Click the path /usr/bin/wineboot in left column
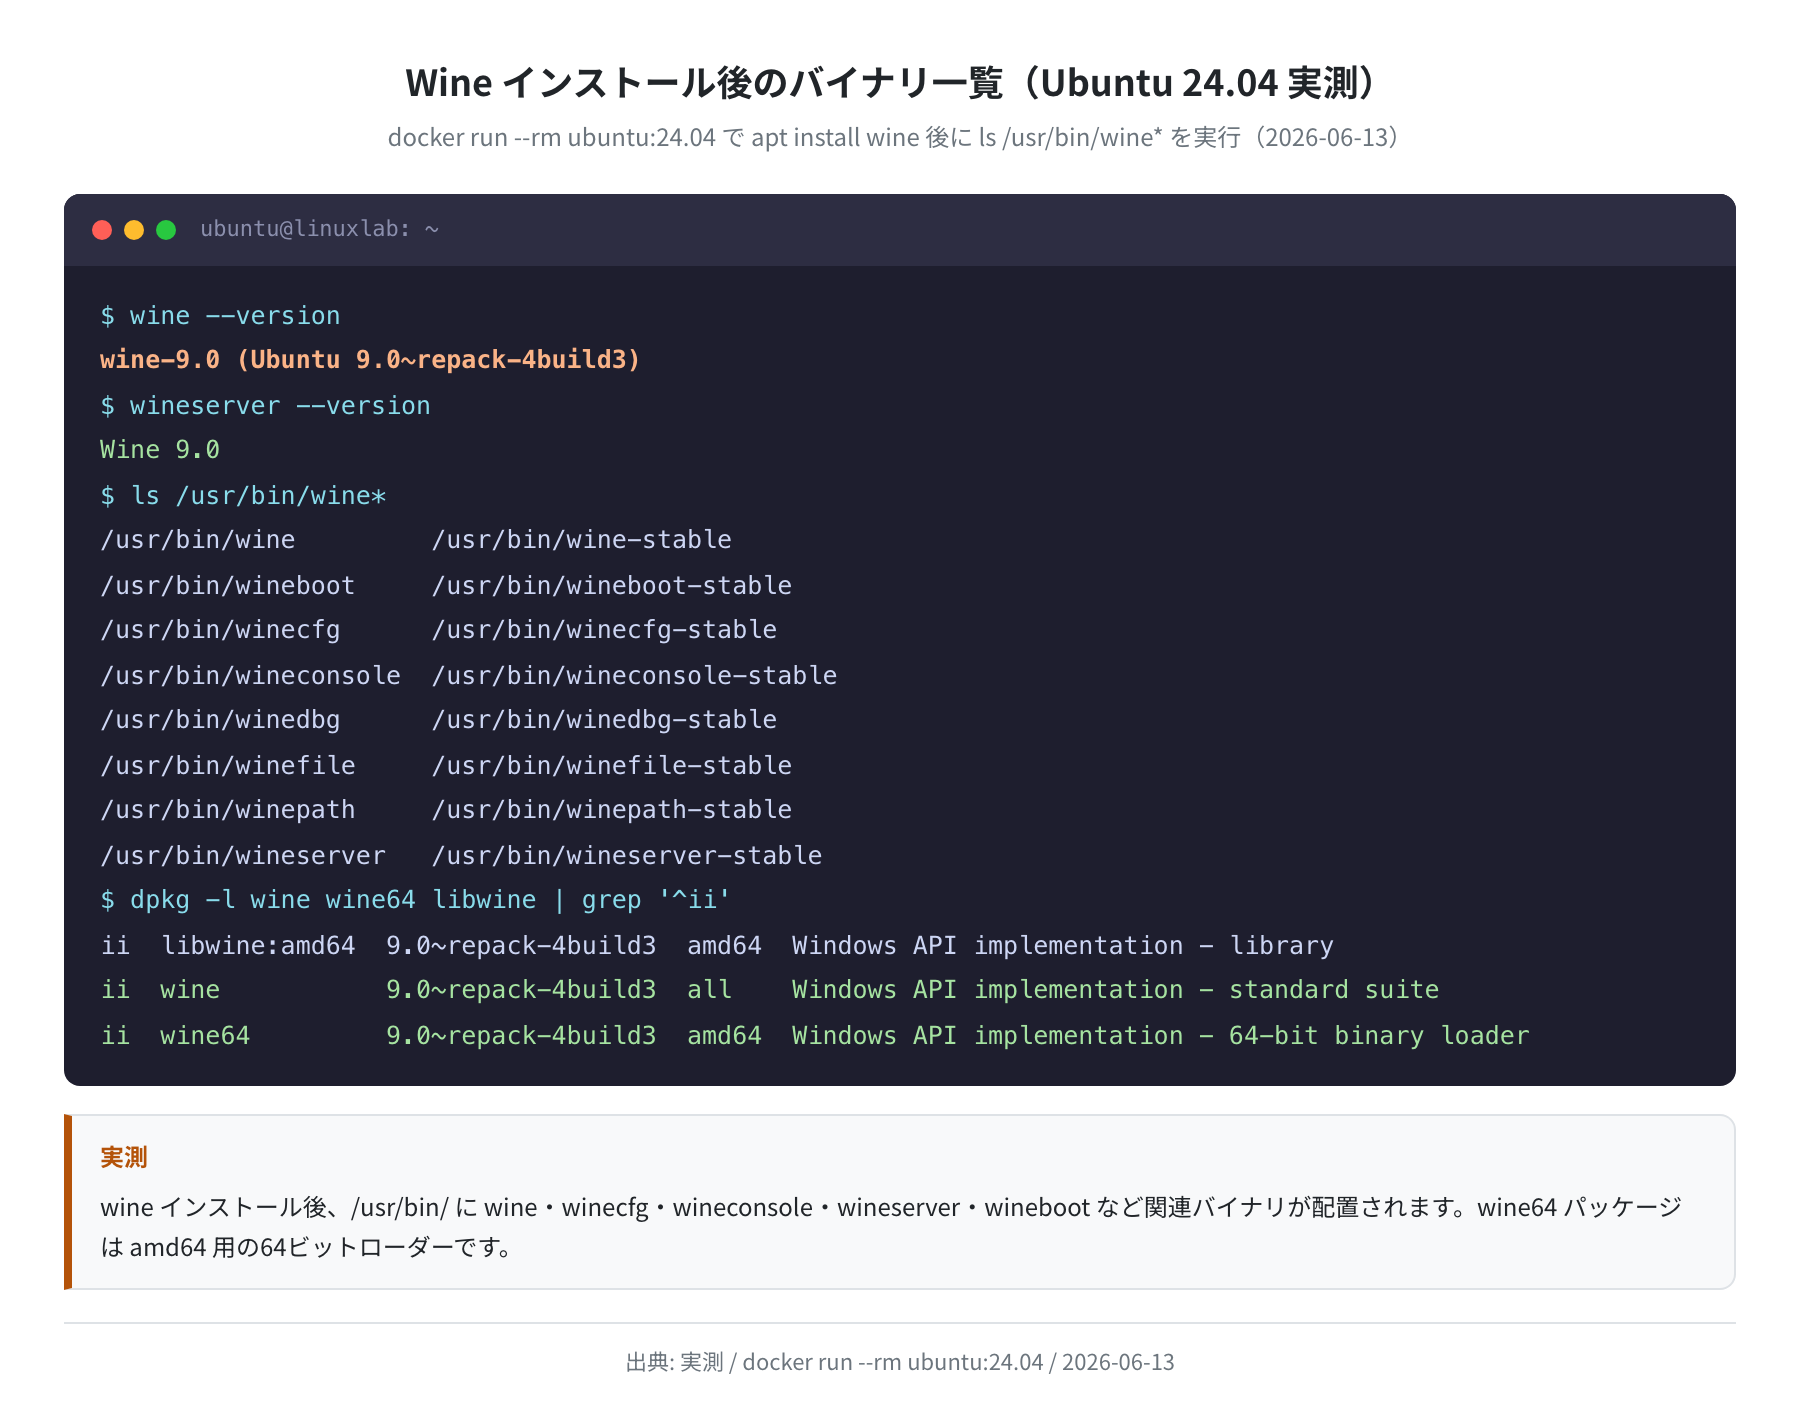This screenshot has width=1800, height=1416. coord(228,586)
